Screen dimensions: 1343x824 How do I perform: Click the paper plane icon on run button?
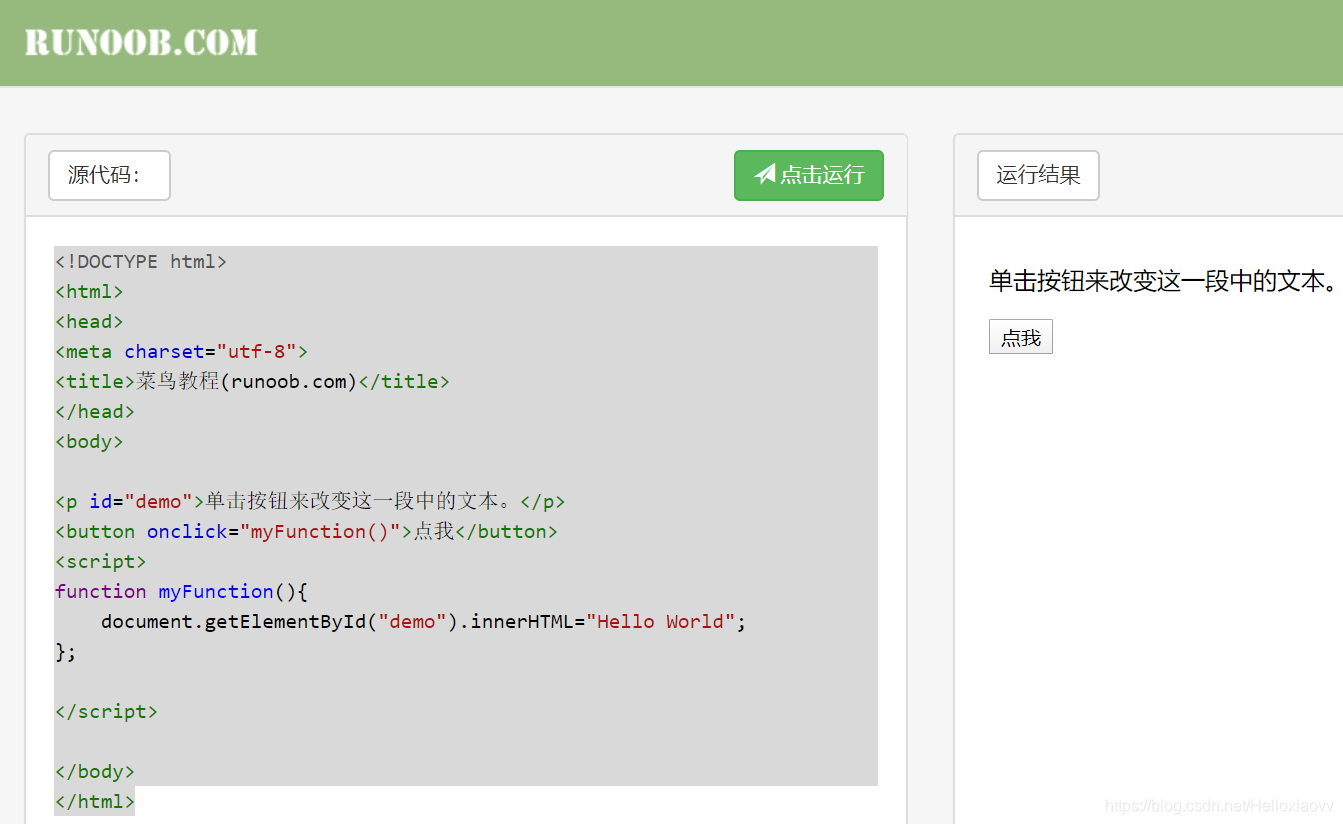click(x=765, y=174)
